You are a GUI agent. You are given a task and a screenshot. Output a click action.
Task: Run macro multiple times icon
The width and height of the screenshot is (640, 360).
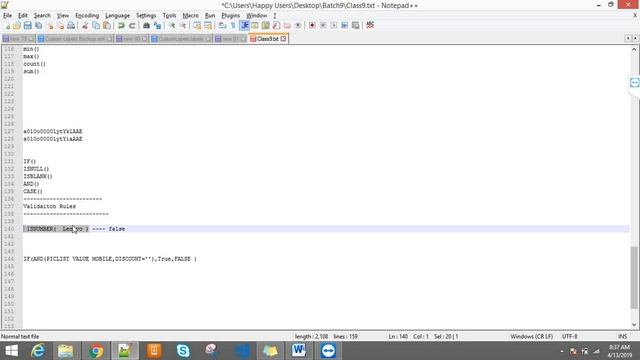[344, 25]
